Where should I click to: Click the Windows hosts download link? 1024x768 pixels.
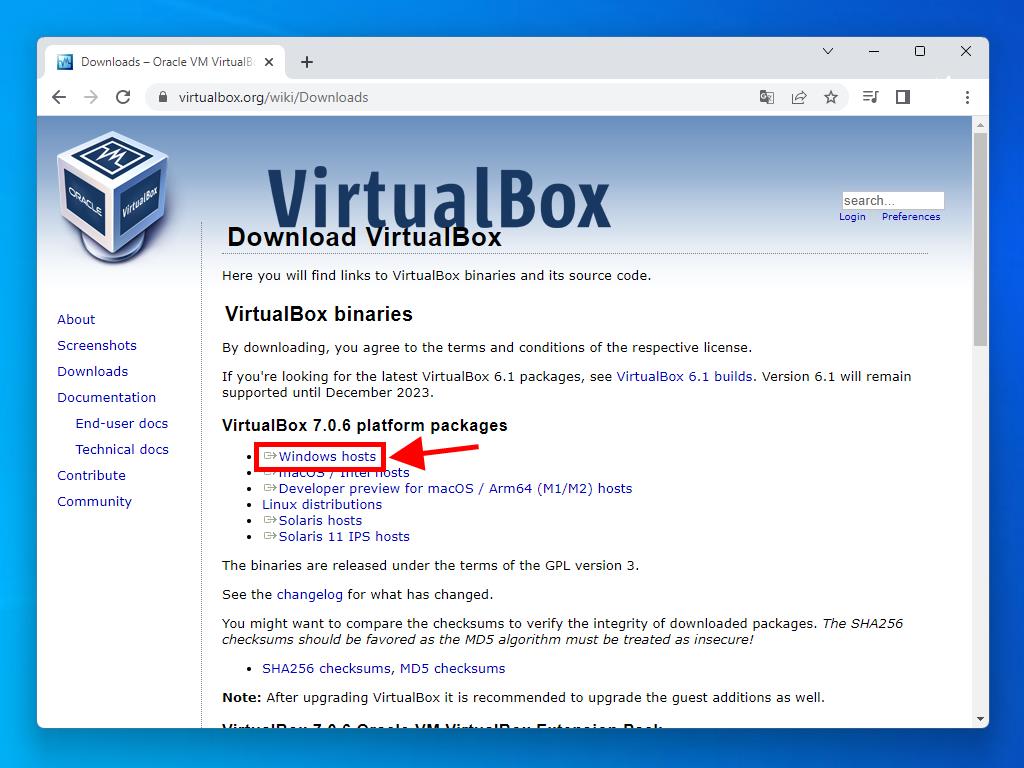point(327,456)
